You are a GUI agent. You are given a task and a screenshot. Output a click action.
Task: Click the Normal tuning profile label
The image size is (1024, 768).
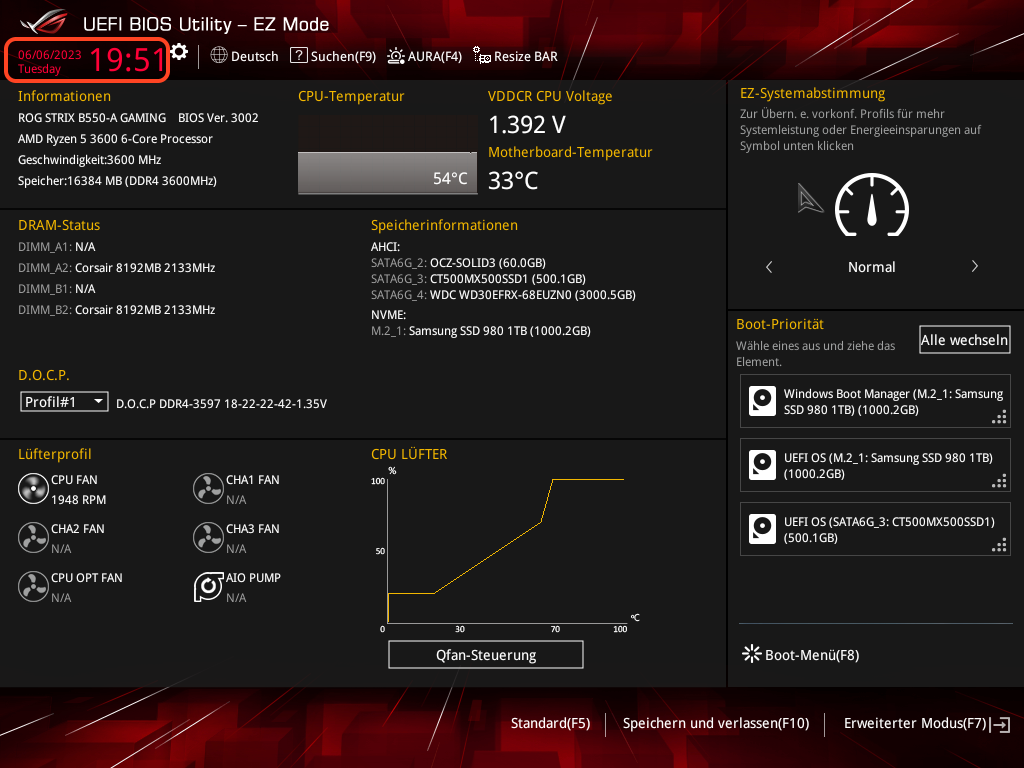871,266
